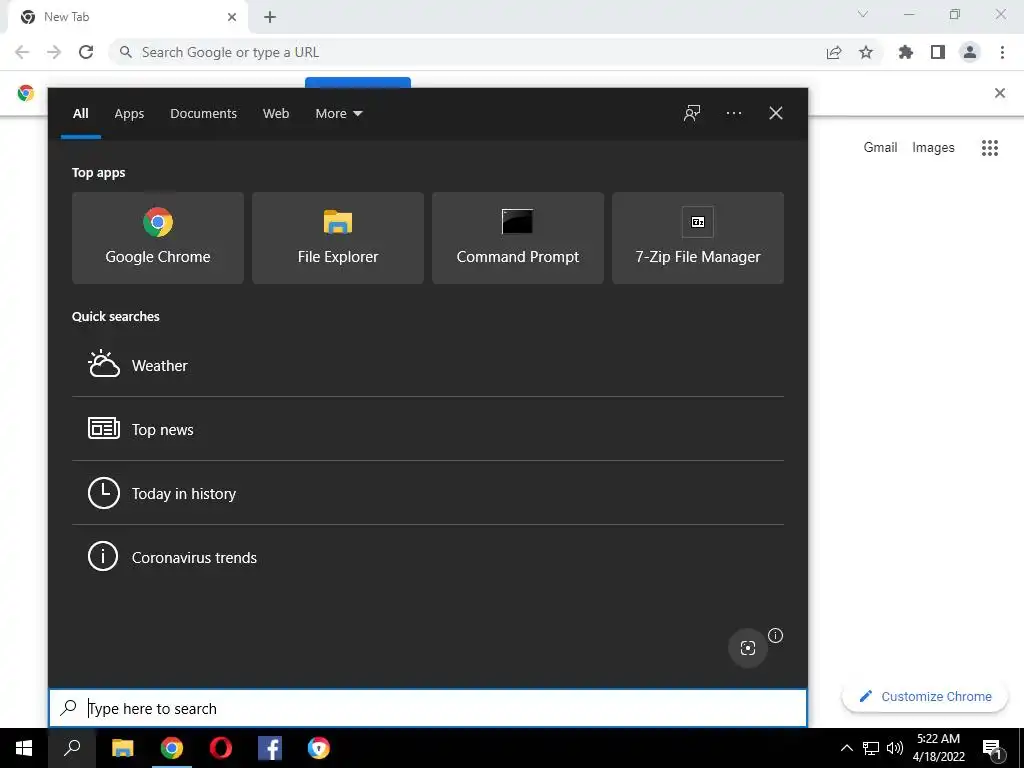Click Chrome's Back navigation arrow
The image size is (1024, 768).
click(22, 52)
